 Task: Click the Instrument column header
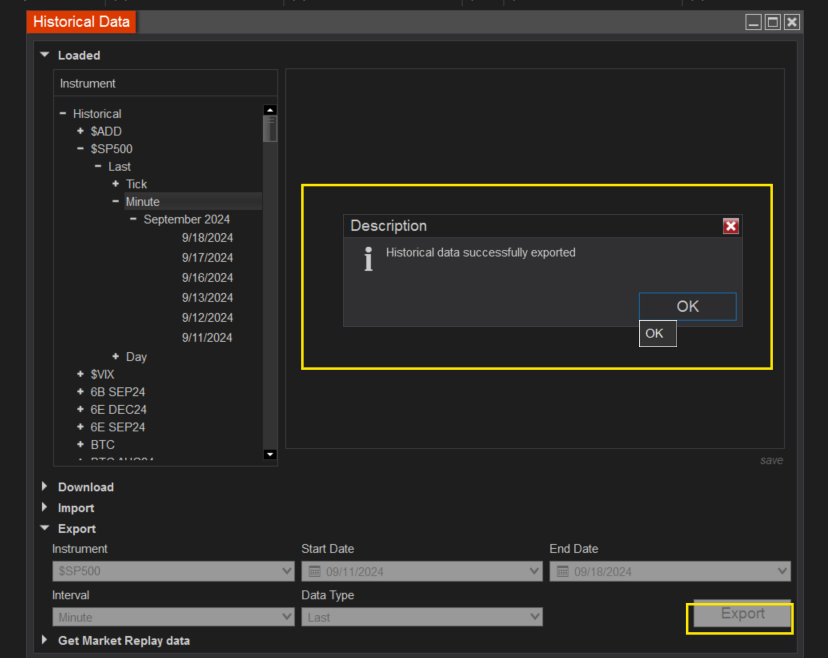165,83
